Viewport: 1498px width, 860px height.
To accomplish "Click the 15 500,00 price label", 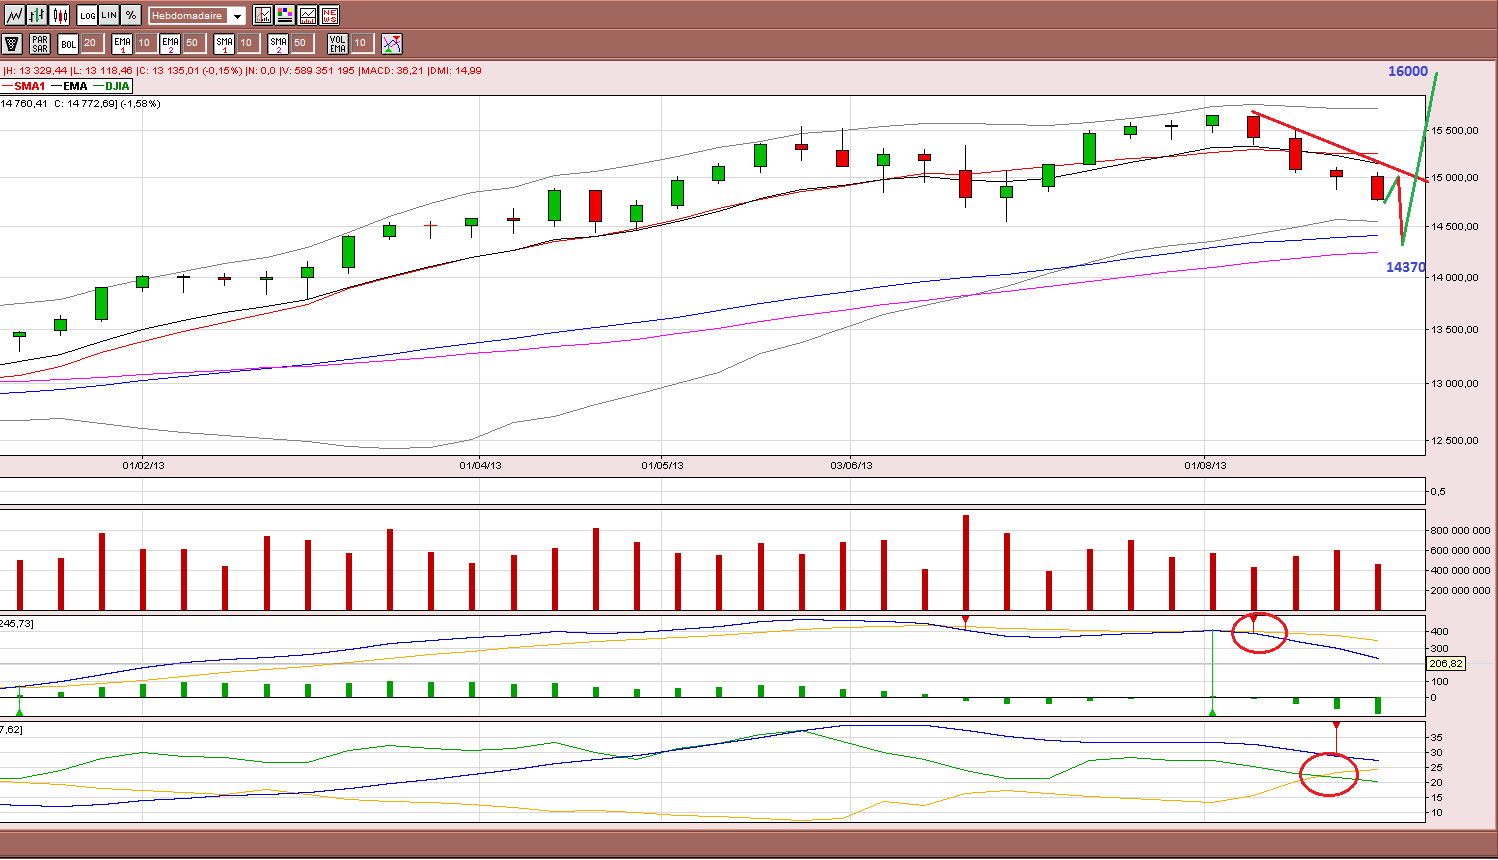I will [x=1454, y=131].
